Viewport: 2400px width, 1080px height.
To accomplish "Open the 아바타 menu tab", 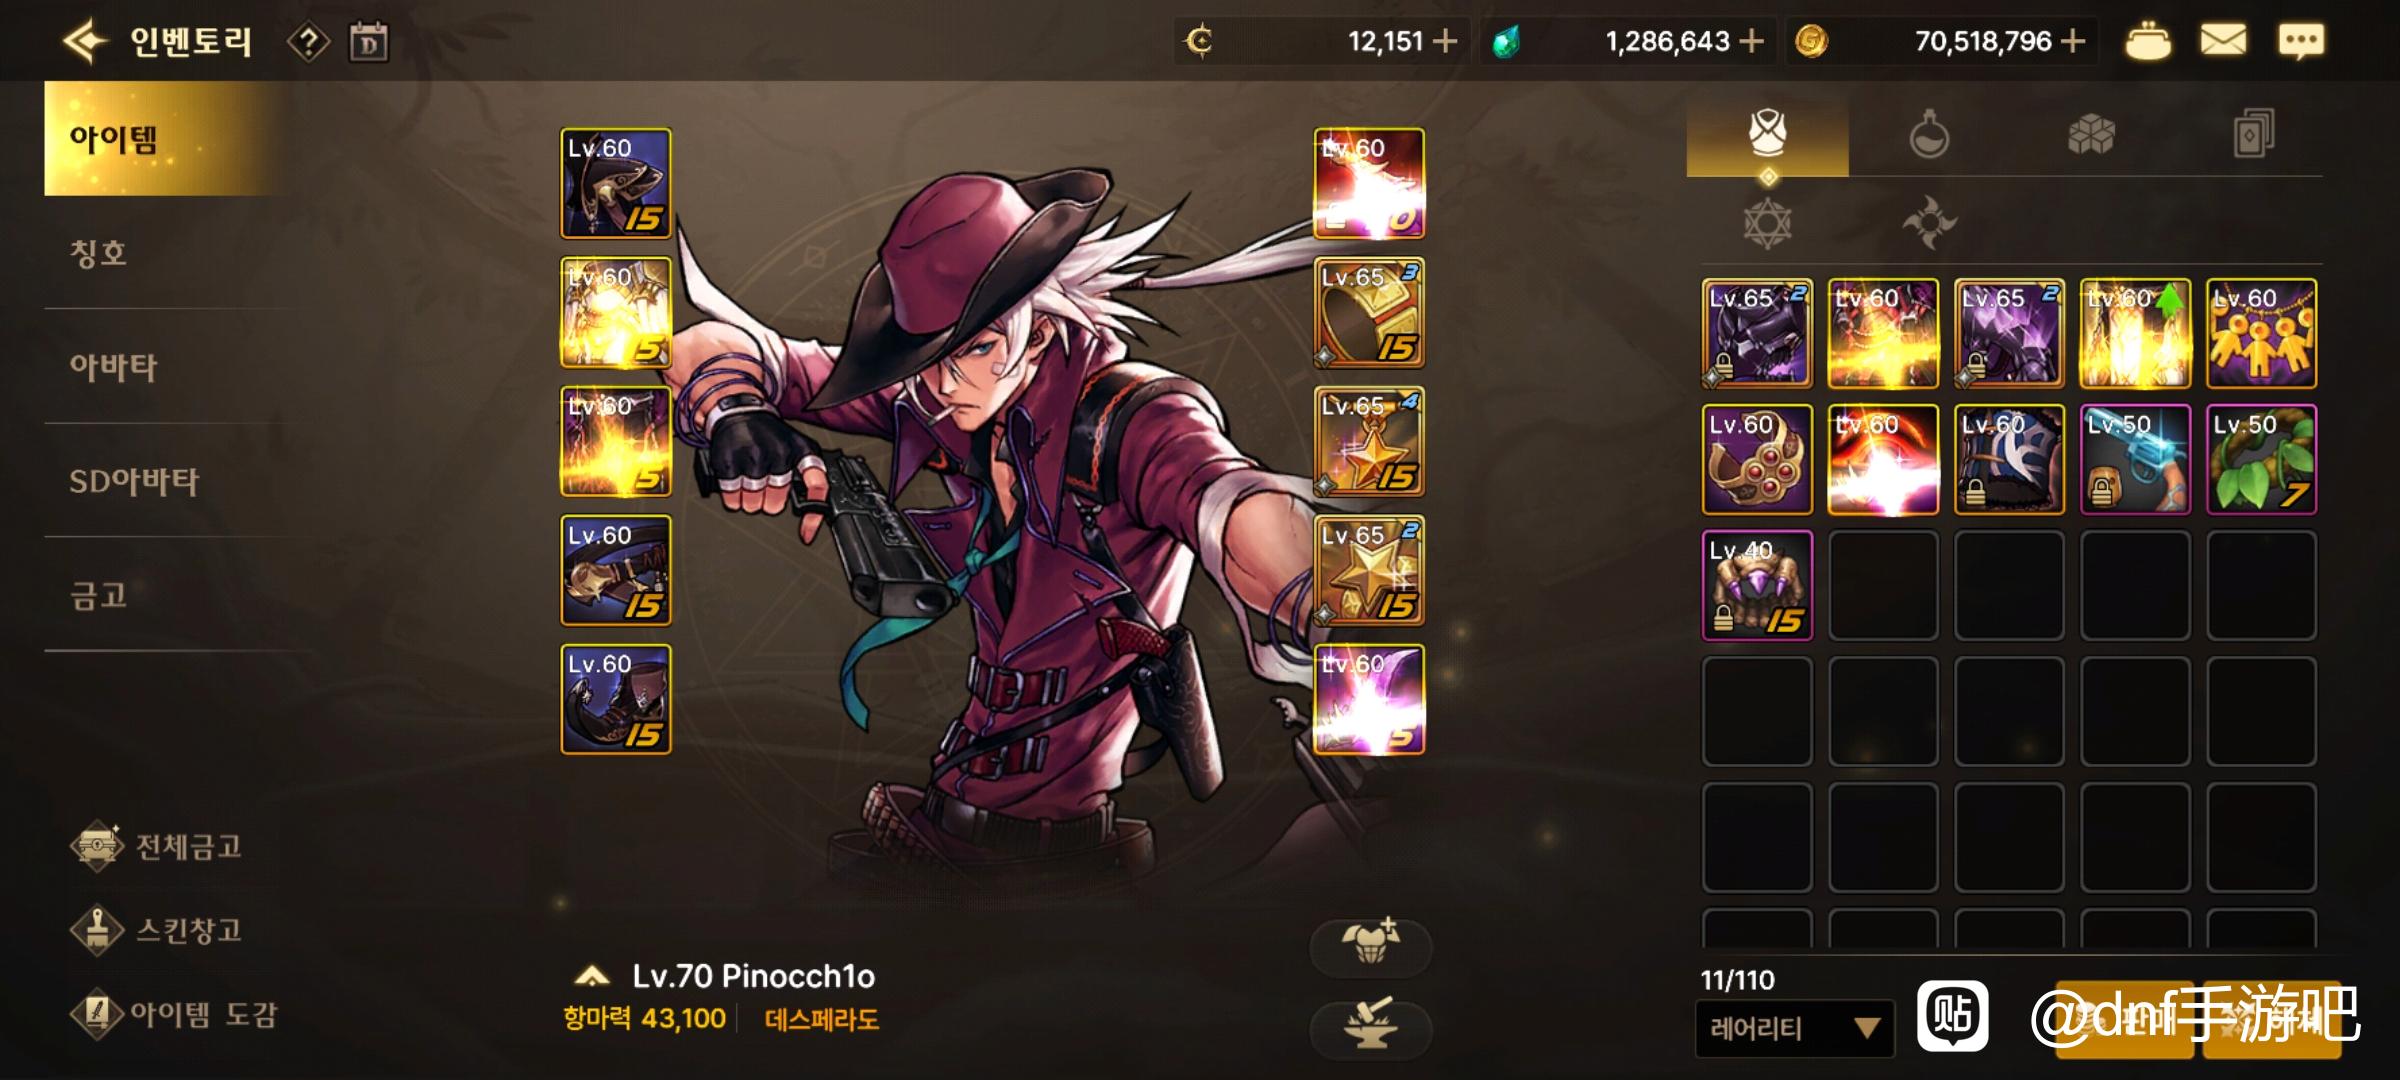I will point(113,367).
